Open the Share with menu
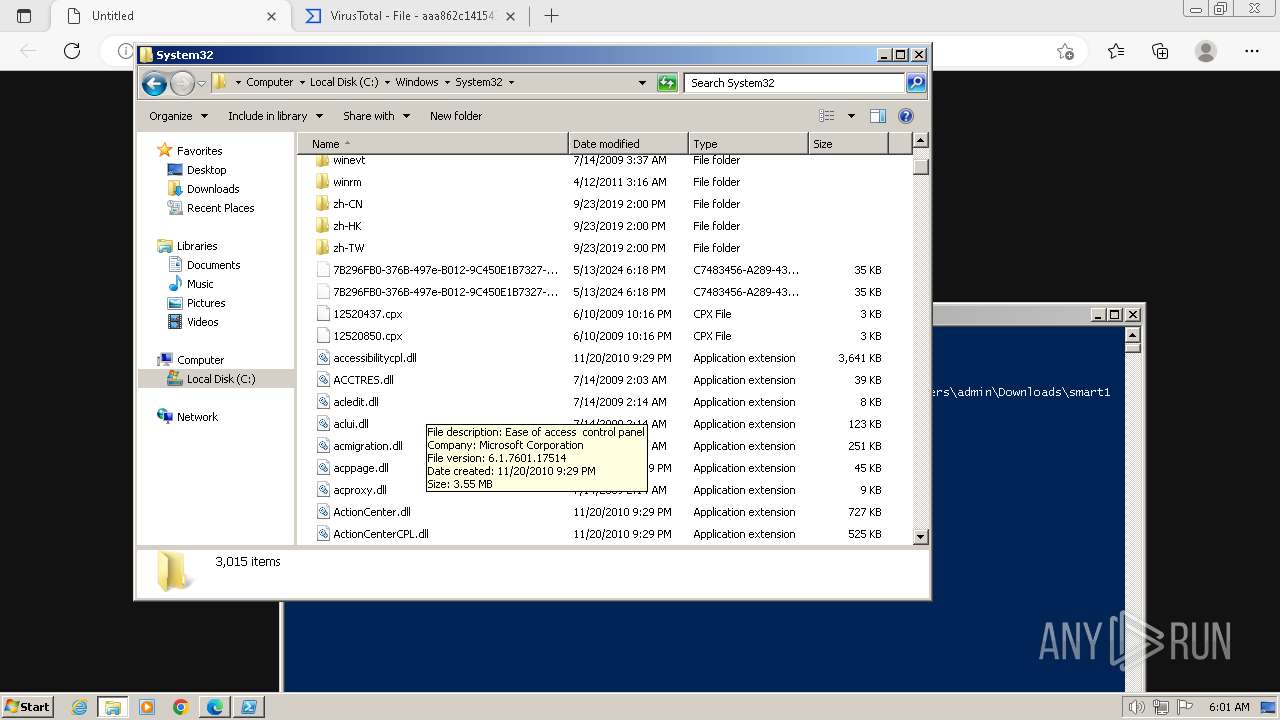Image resolution: width=1280 pixels, height=720 pixels. pyautogui.click(x=376, y=116)
